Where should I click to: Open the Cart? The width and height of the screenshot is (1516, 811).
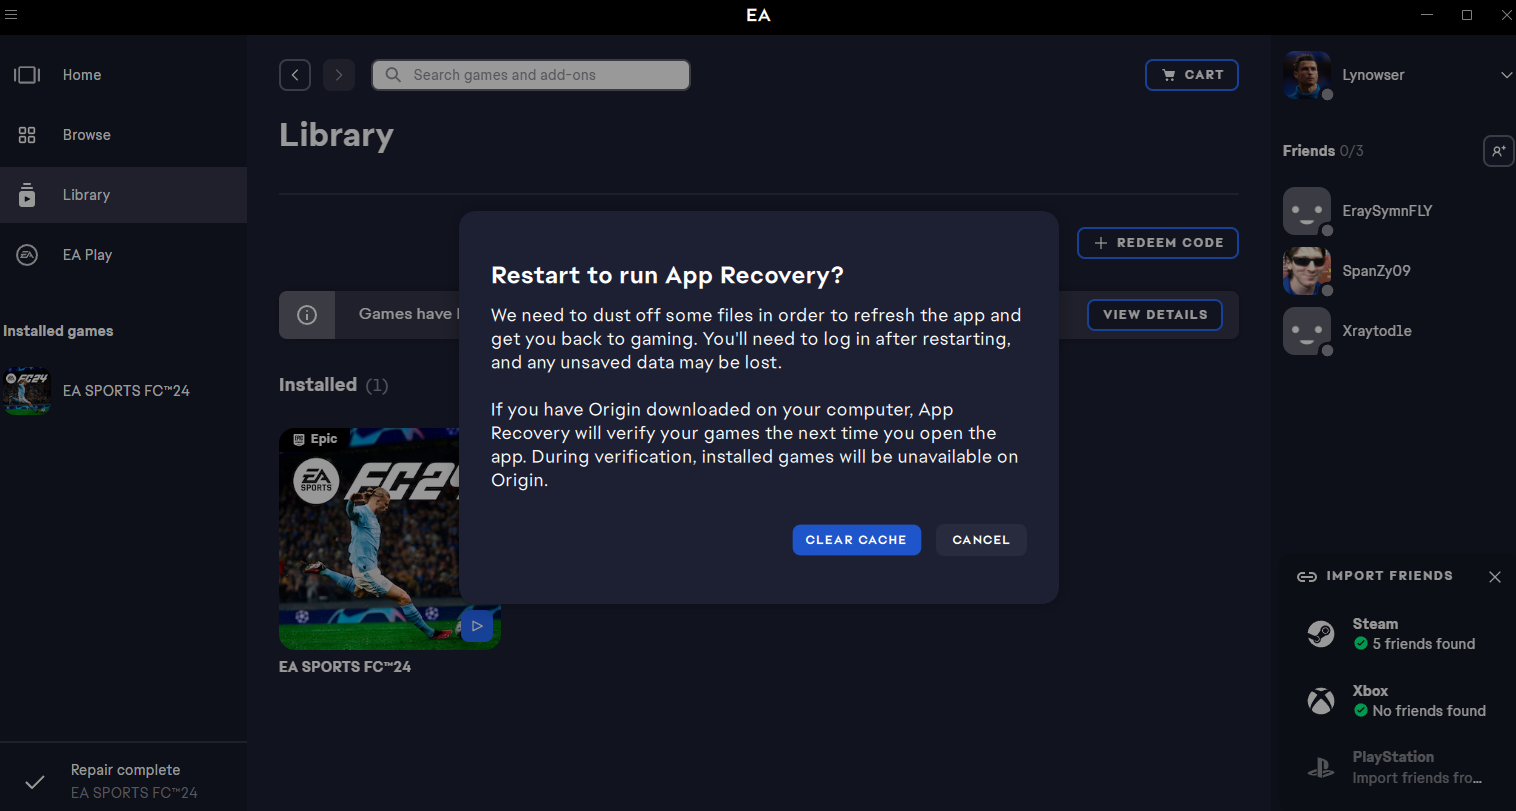tap(1192, 75)
